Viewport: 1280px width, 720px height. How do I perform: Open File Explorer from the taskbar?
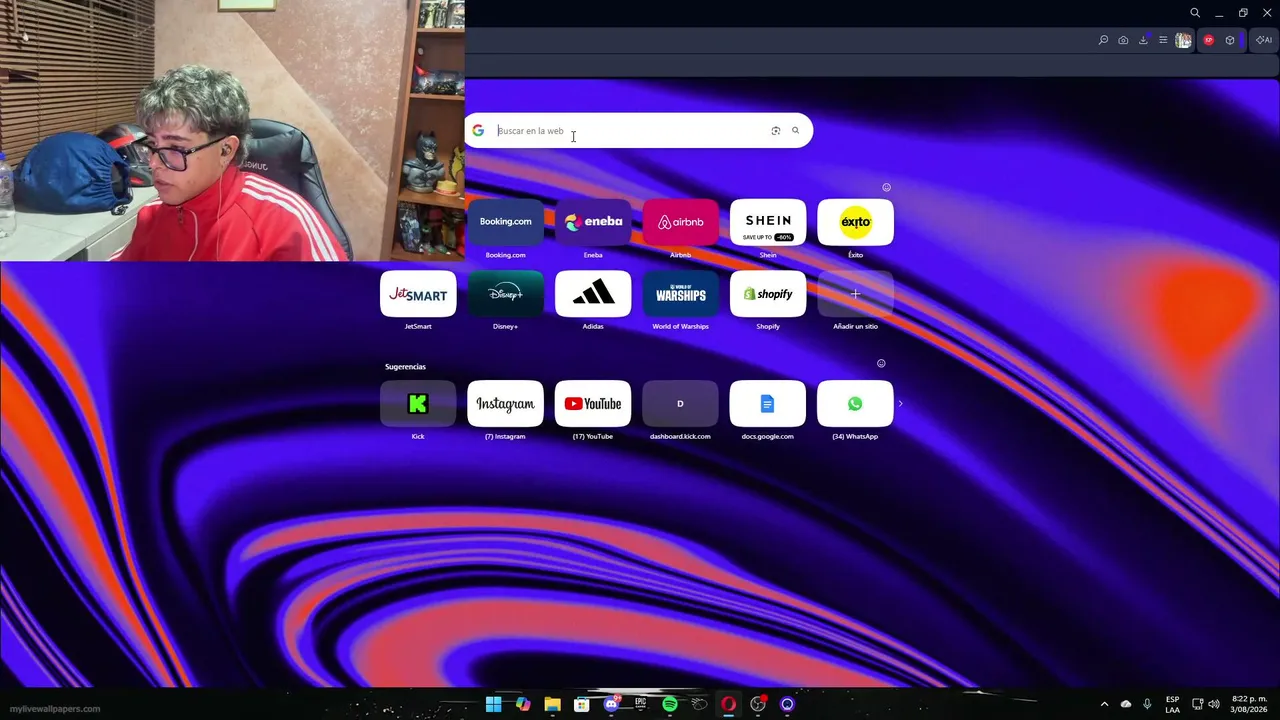[552, 704]
